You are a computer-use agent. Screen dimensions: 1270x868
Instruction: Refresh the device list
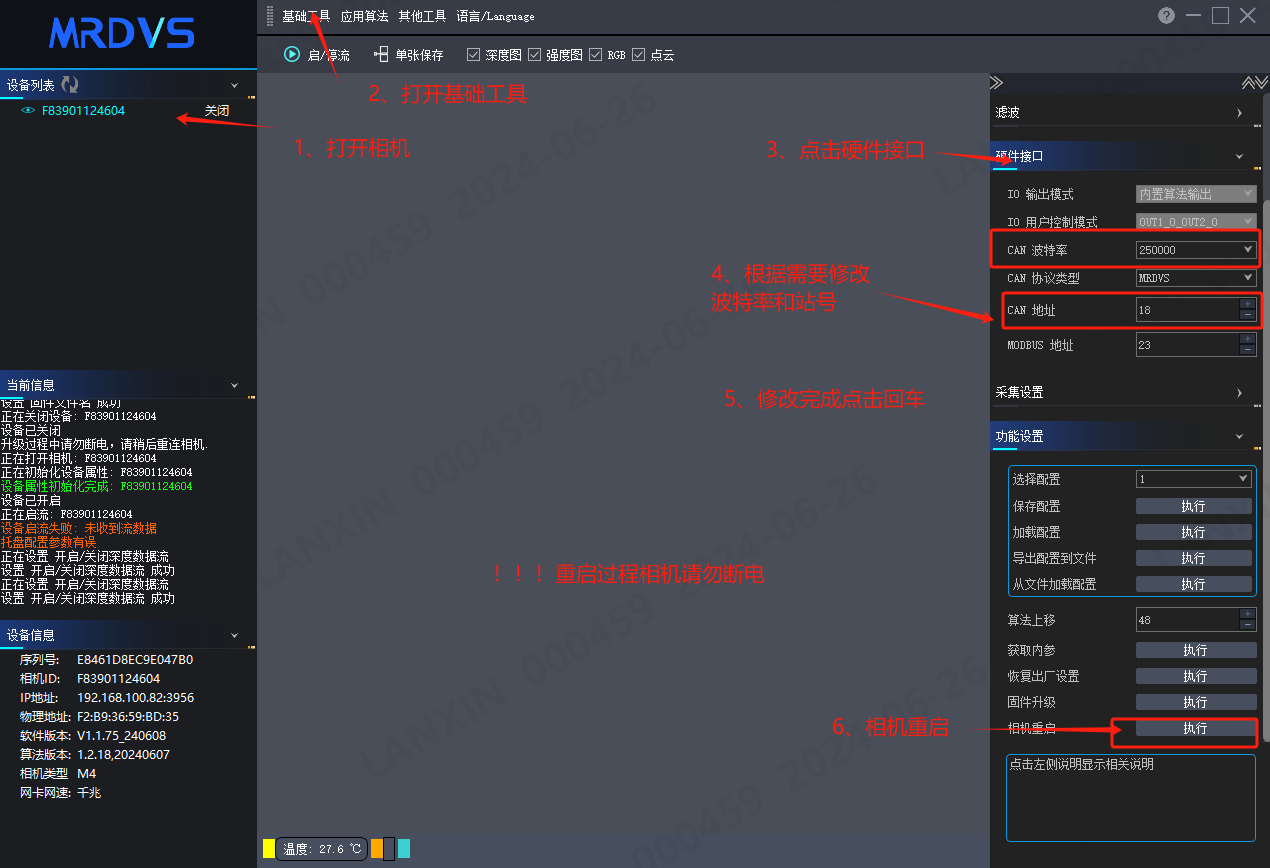click(x=70, y=85)
